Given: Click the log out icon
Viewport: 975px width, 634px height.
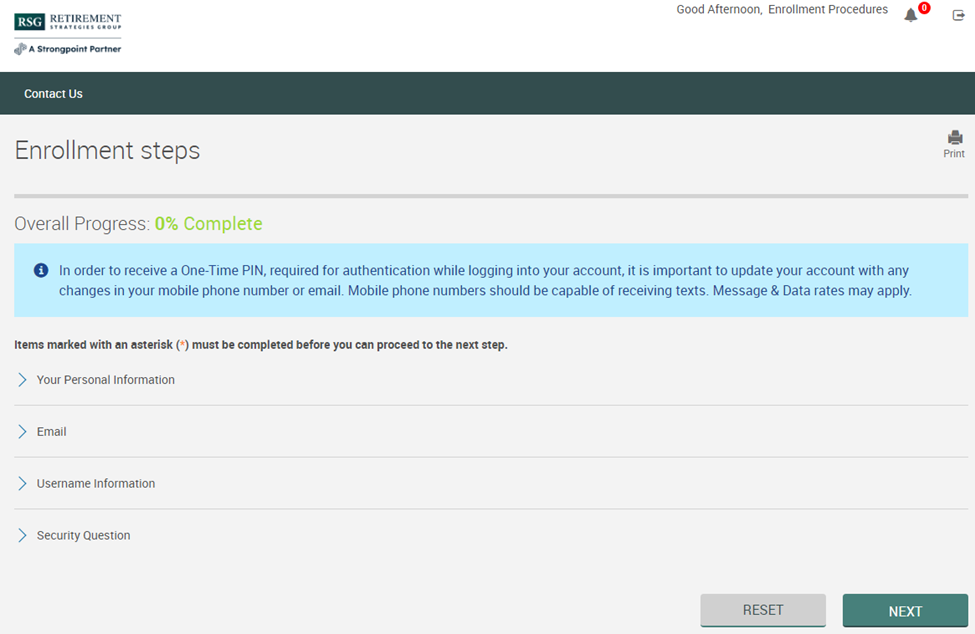Looking at the screenshot, I should 958,15.
